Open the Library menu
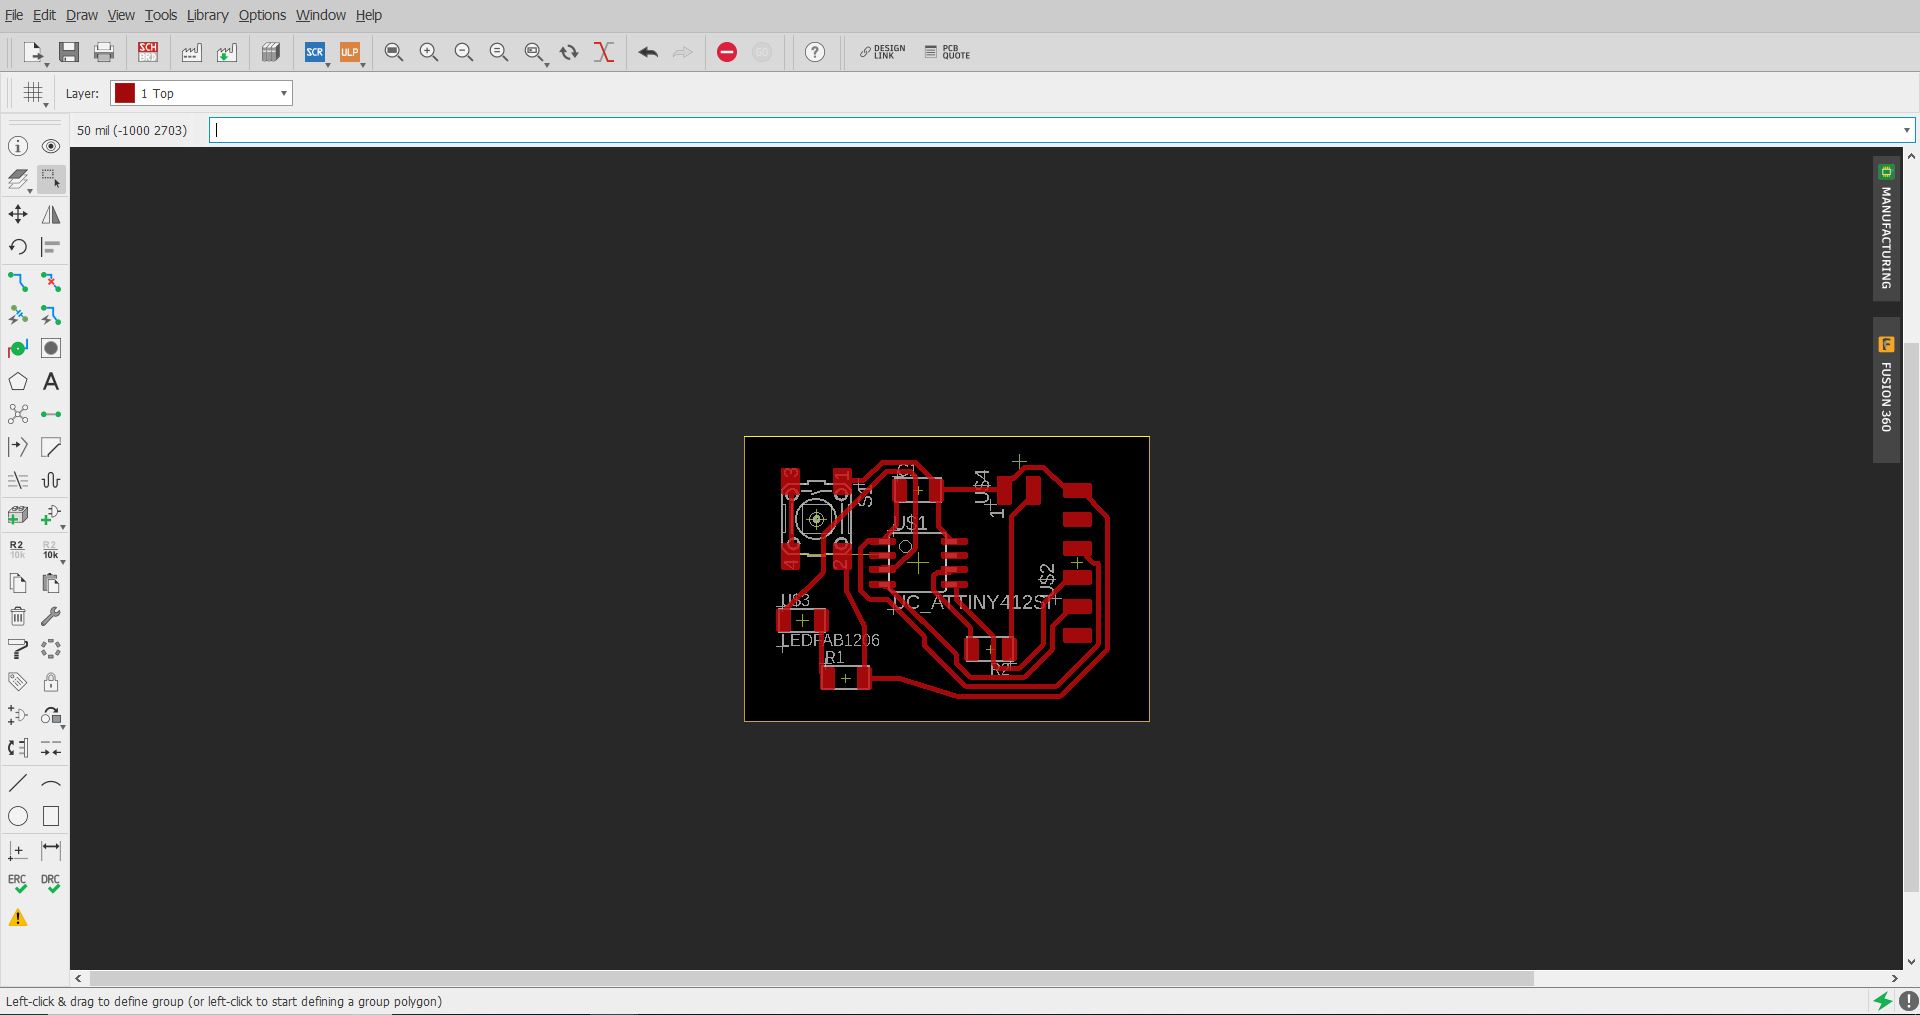Image resolution: width=1920 pixels, height=1015 pixels. point(208,15)
